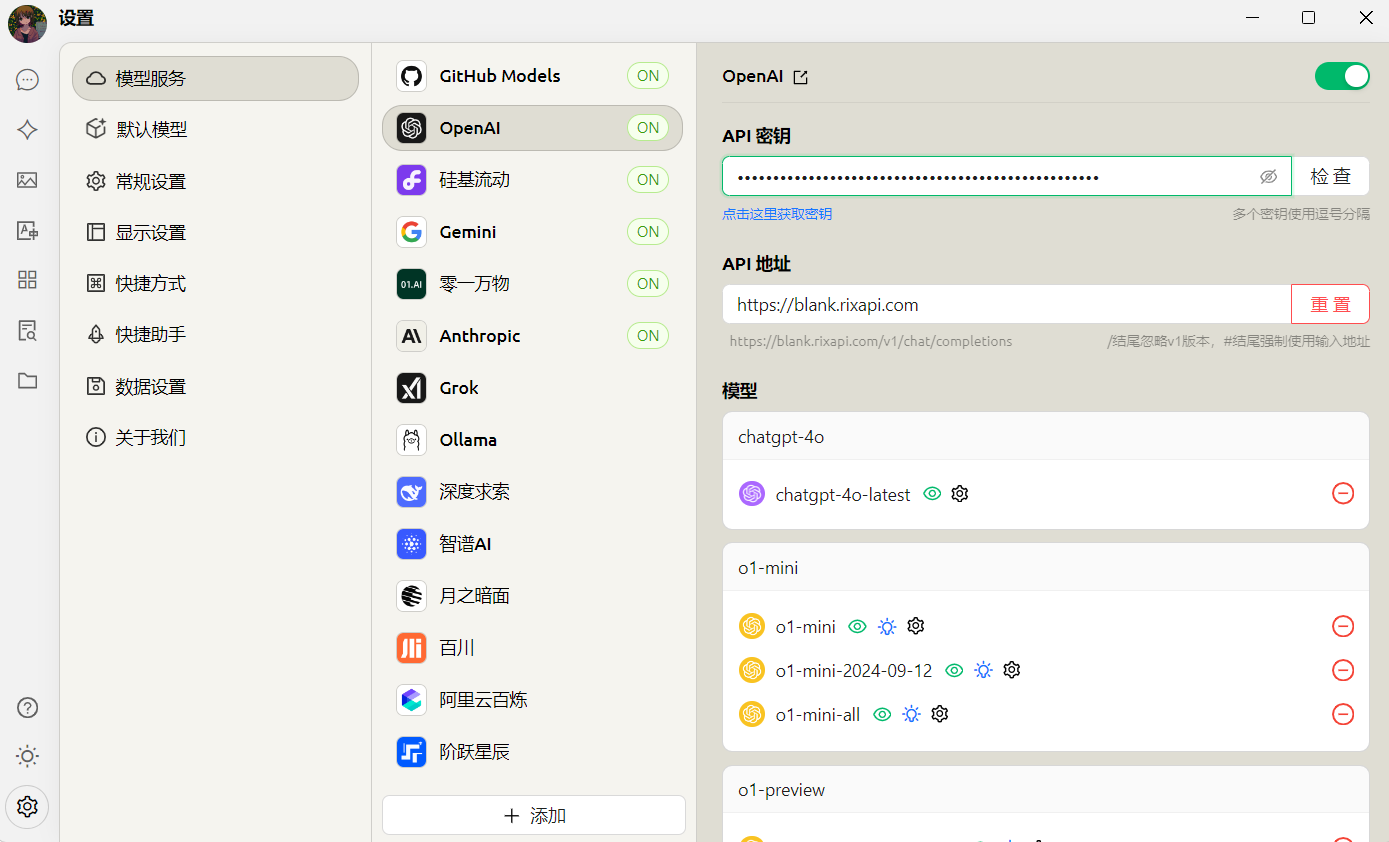1389x842 pixels.
Task: Click the help question mark icon
Action: point(27,707)
